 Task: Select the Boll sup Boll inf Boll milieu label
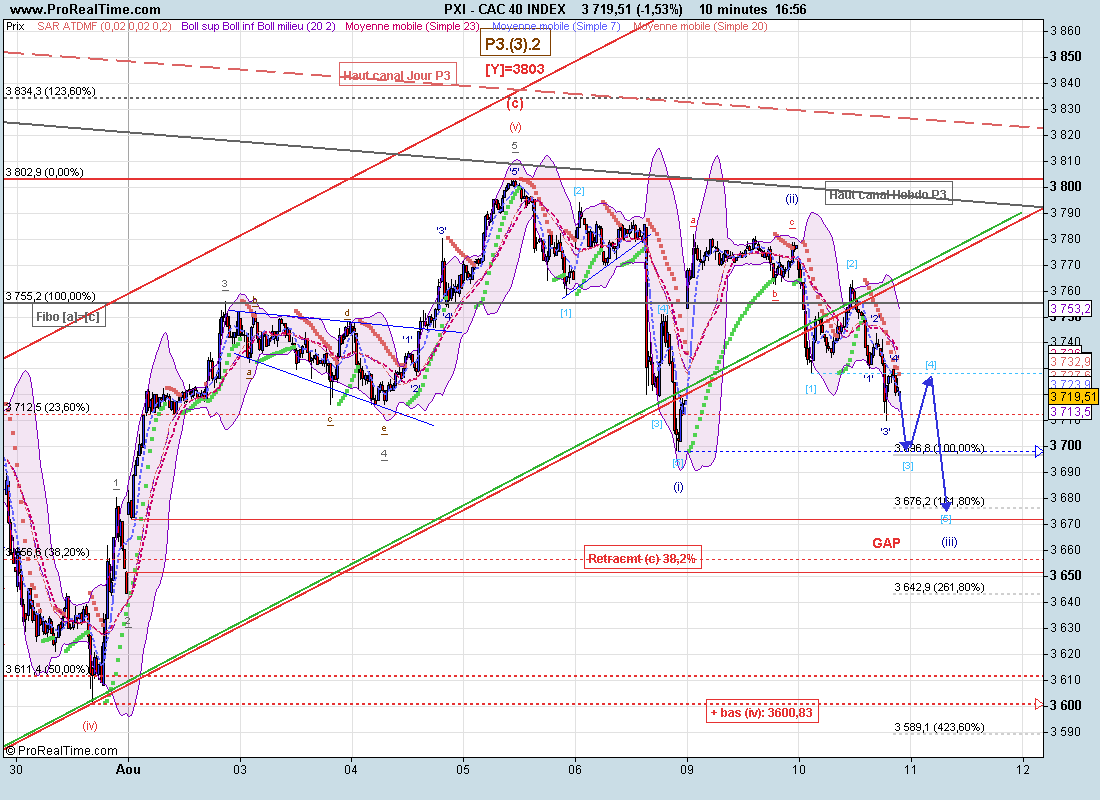(258, 26)
